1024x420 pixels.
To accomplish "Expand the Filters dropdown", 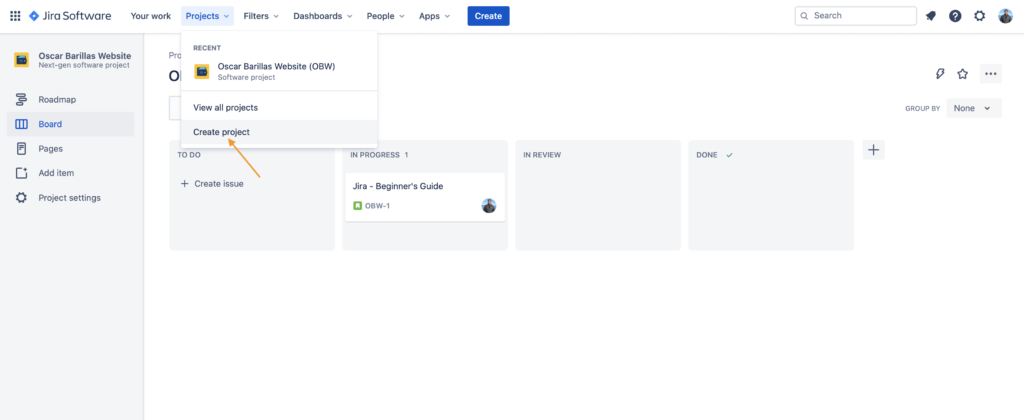I will (x=261, y=16).
